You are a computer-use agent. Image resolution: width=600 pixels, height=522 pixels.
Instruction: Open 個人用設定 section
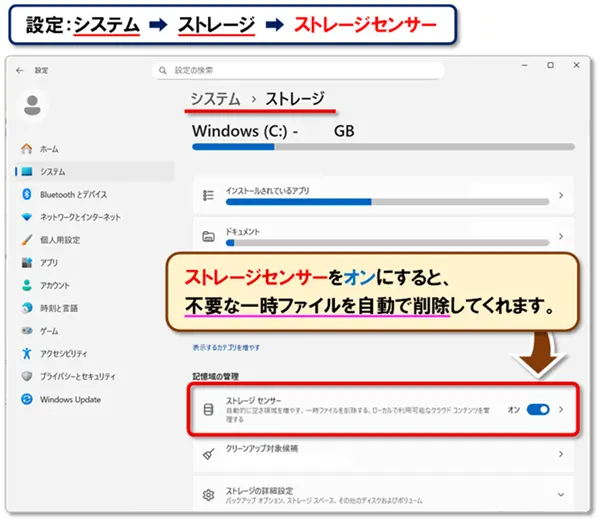(x=95, y=240)
